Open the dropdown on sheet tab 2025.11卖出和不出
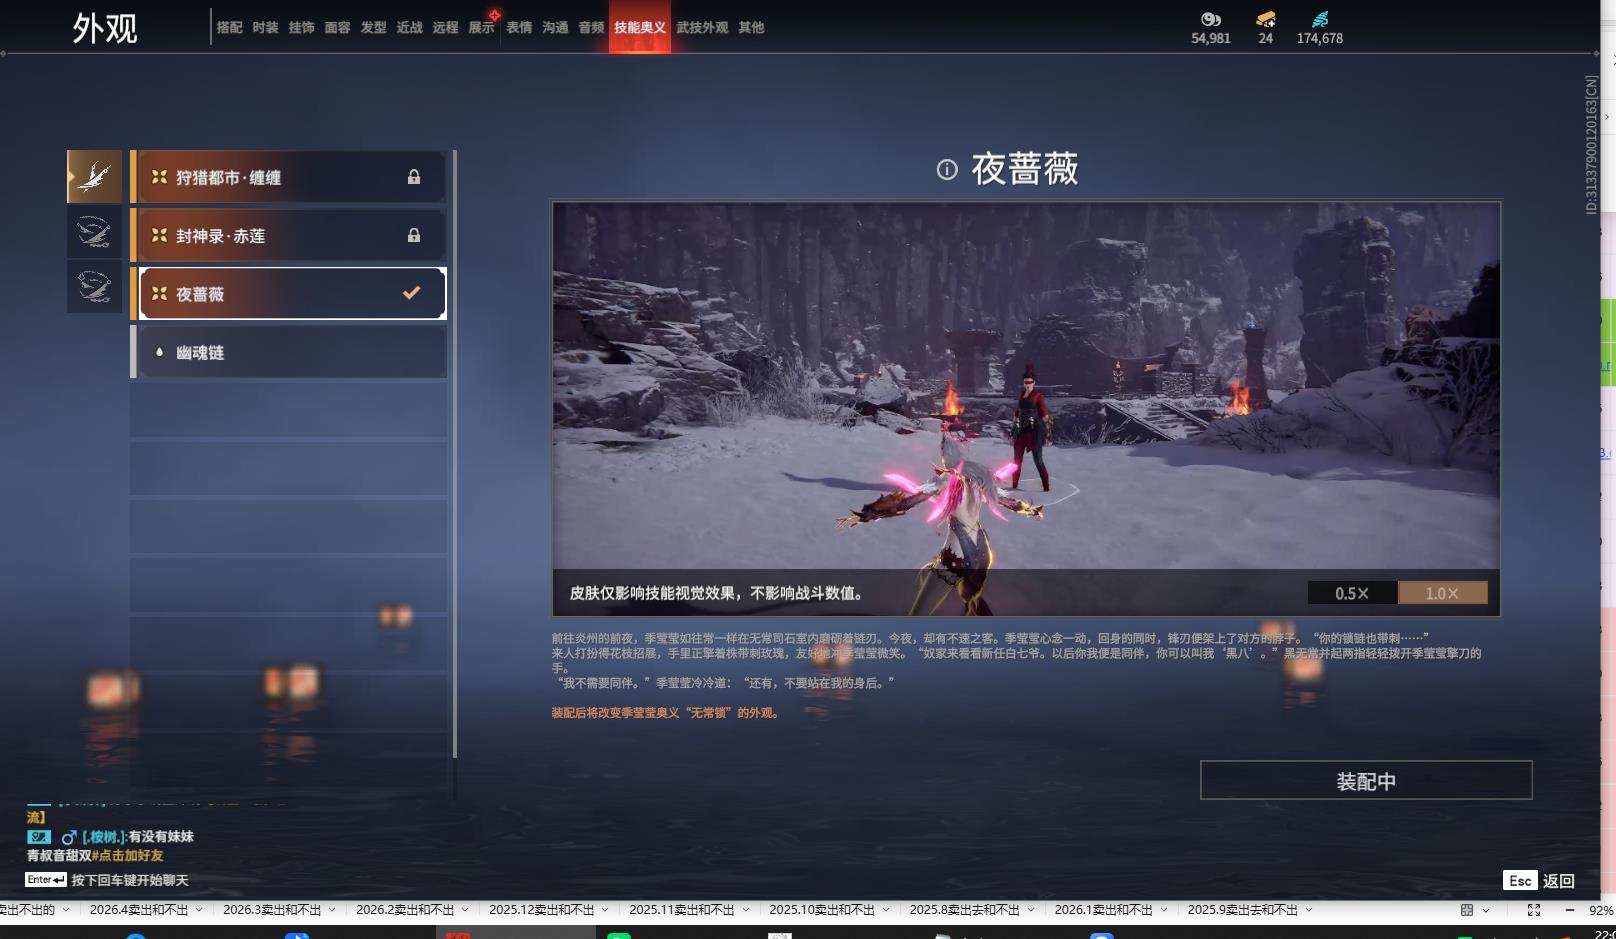Screen dimensions: 1616x939 coord(745,910)
